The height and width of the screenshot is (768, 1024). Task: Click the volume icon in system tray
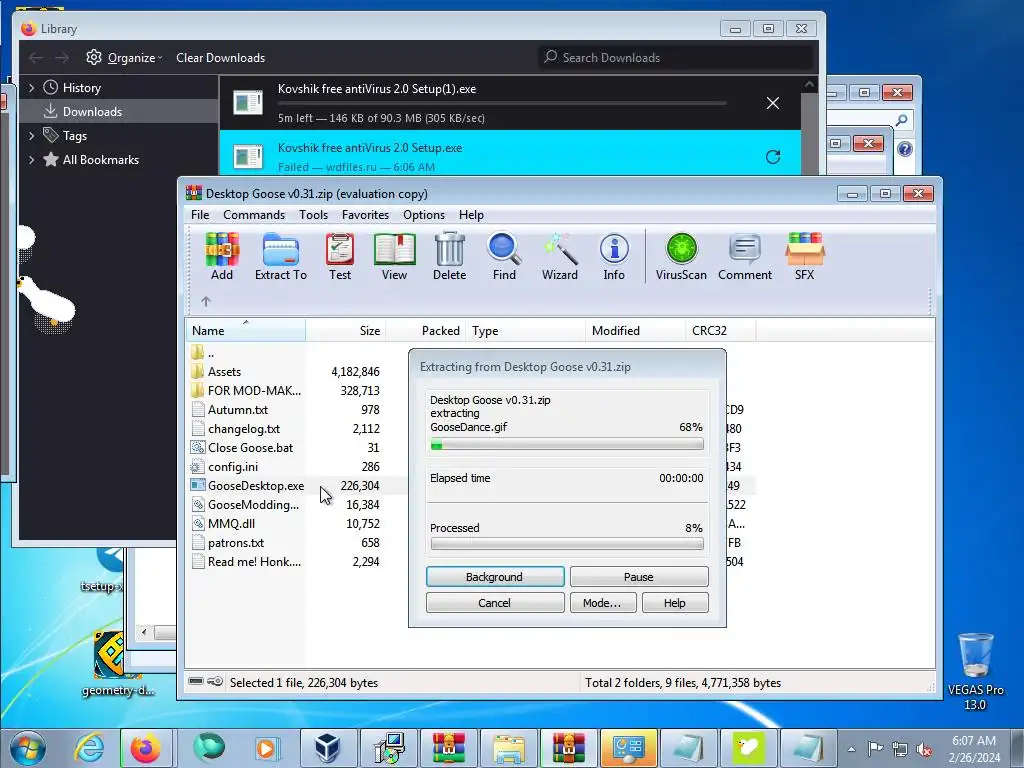click(x=924, y=749)
